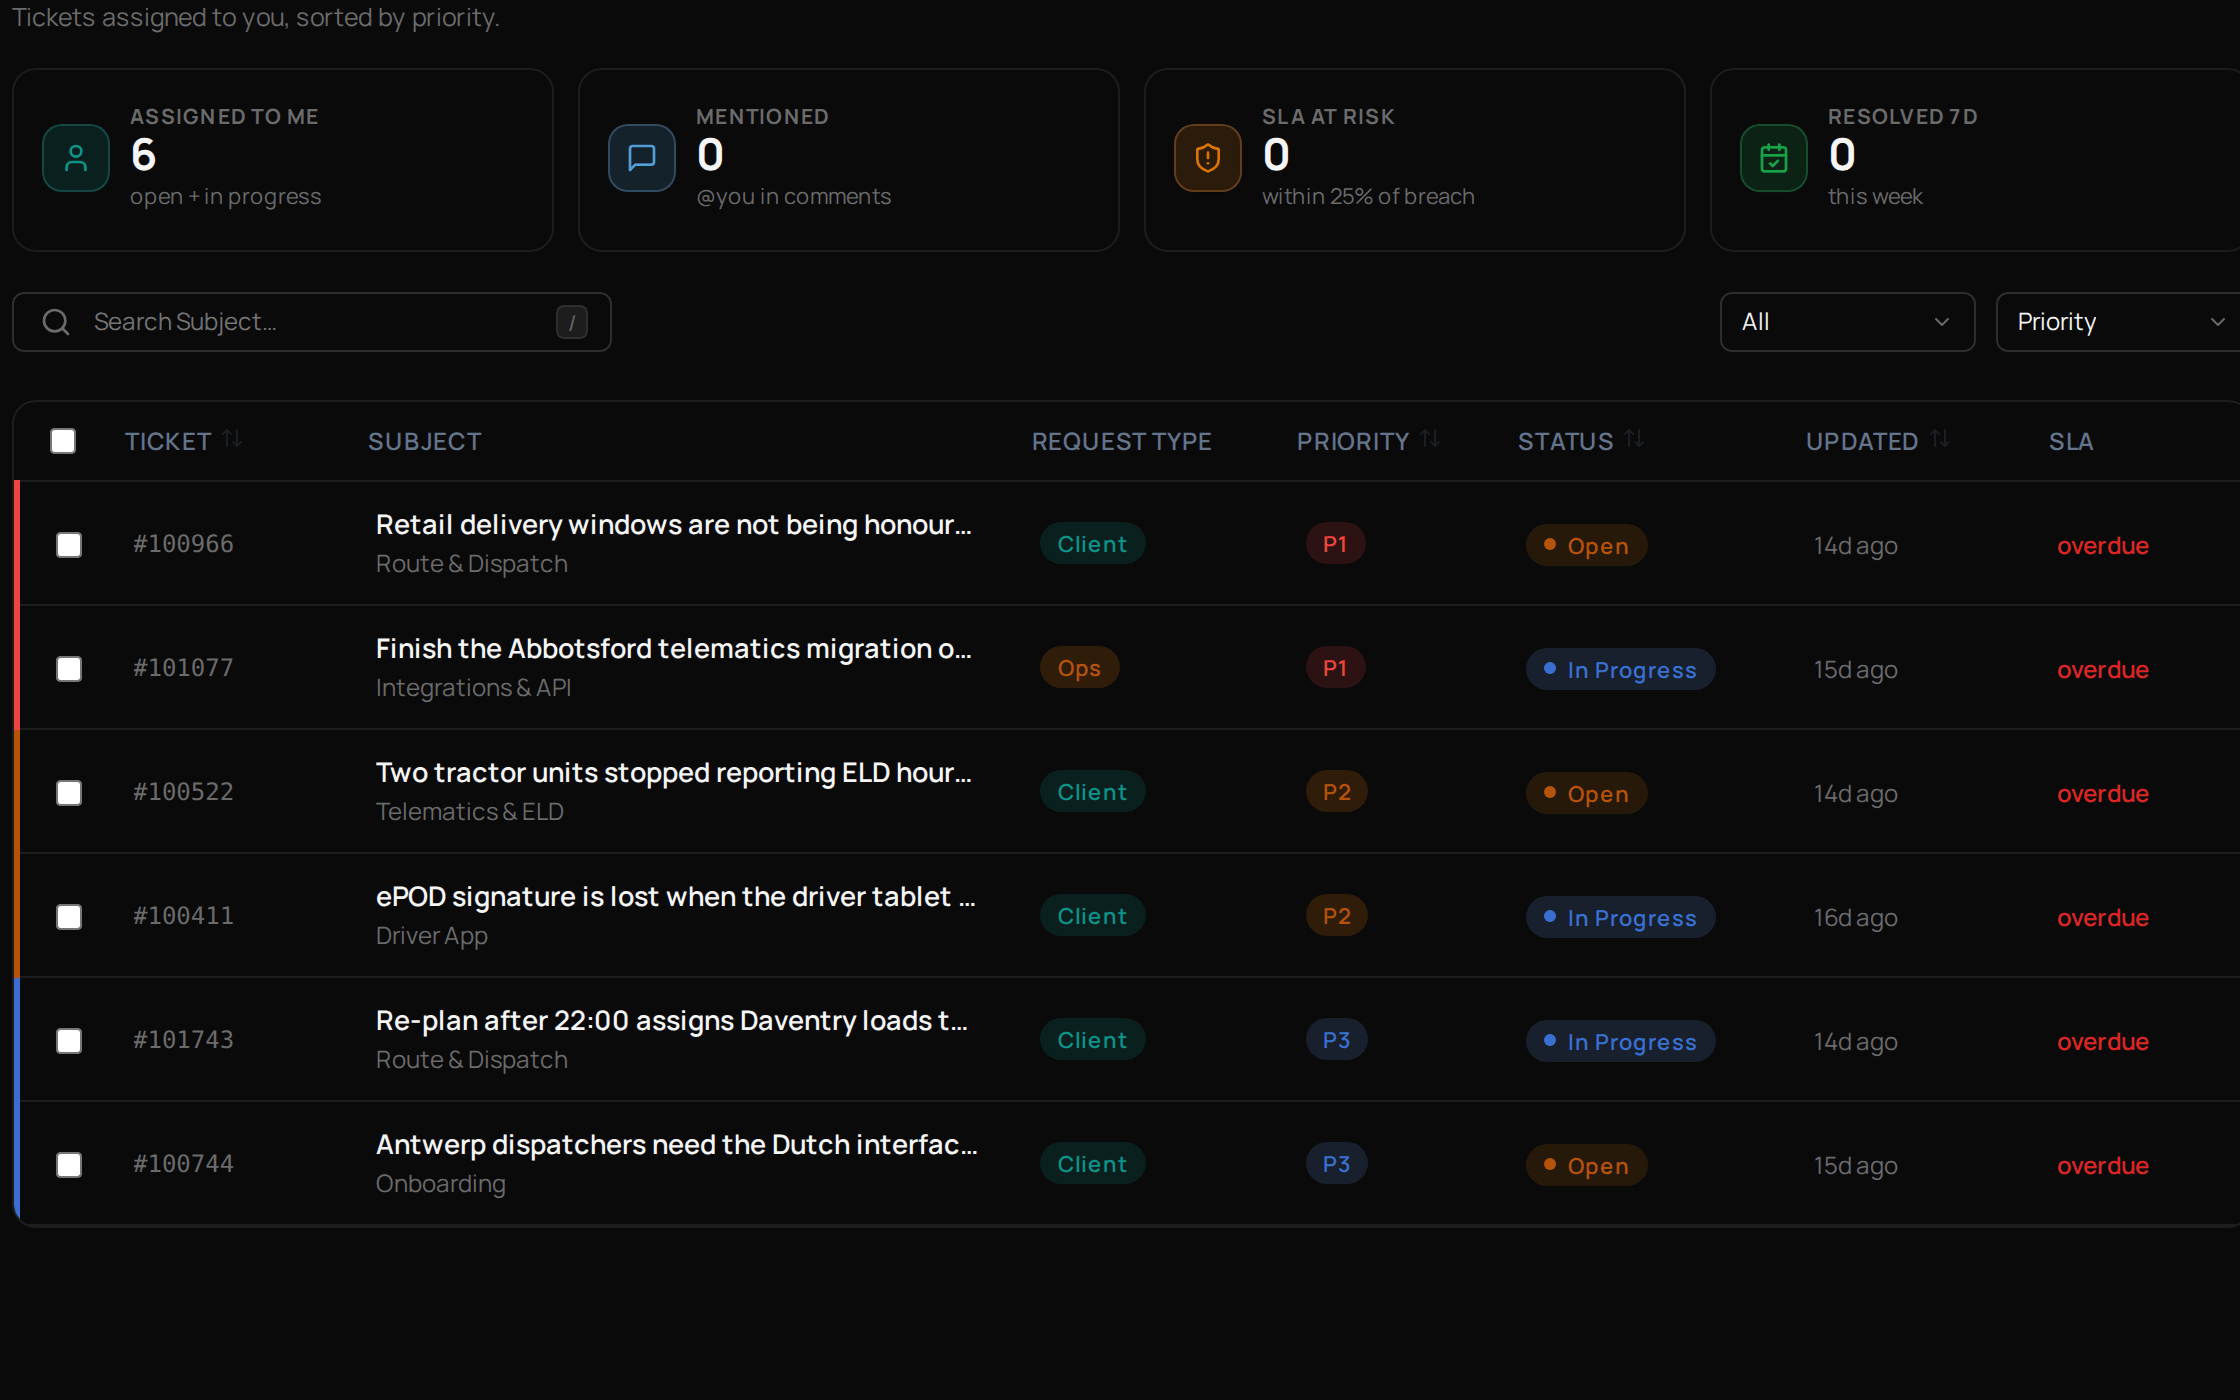
Task: Open the All status filter dropdown
Action: coord(1847,322)
